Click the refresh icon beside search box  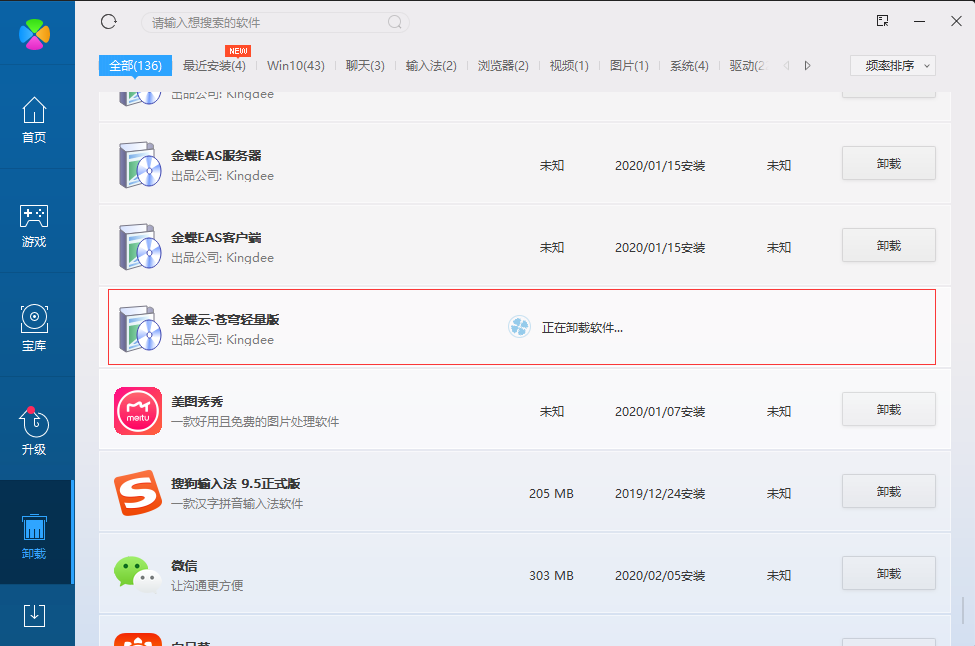point(109,22)
